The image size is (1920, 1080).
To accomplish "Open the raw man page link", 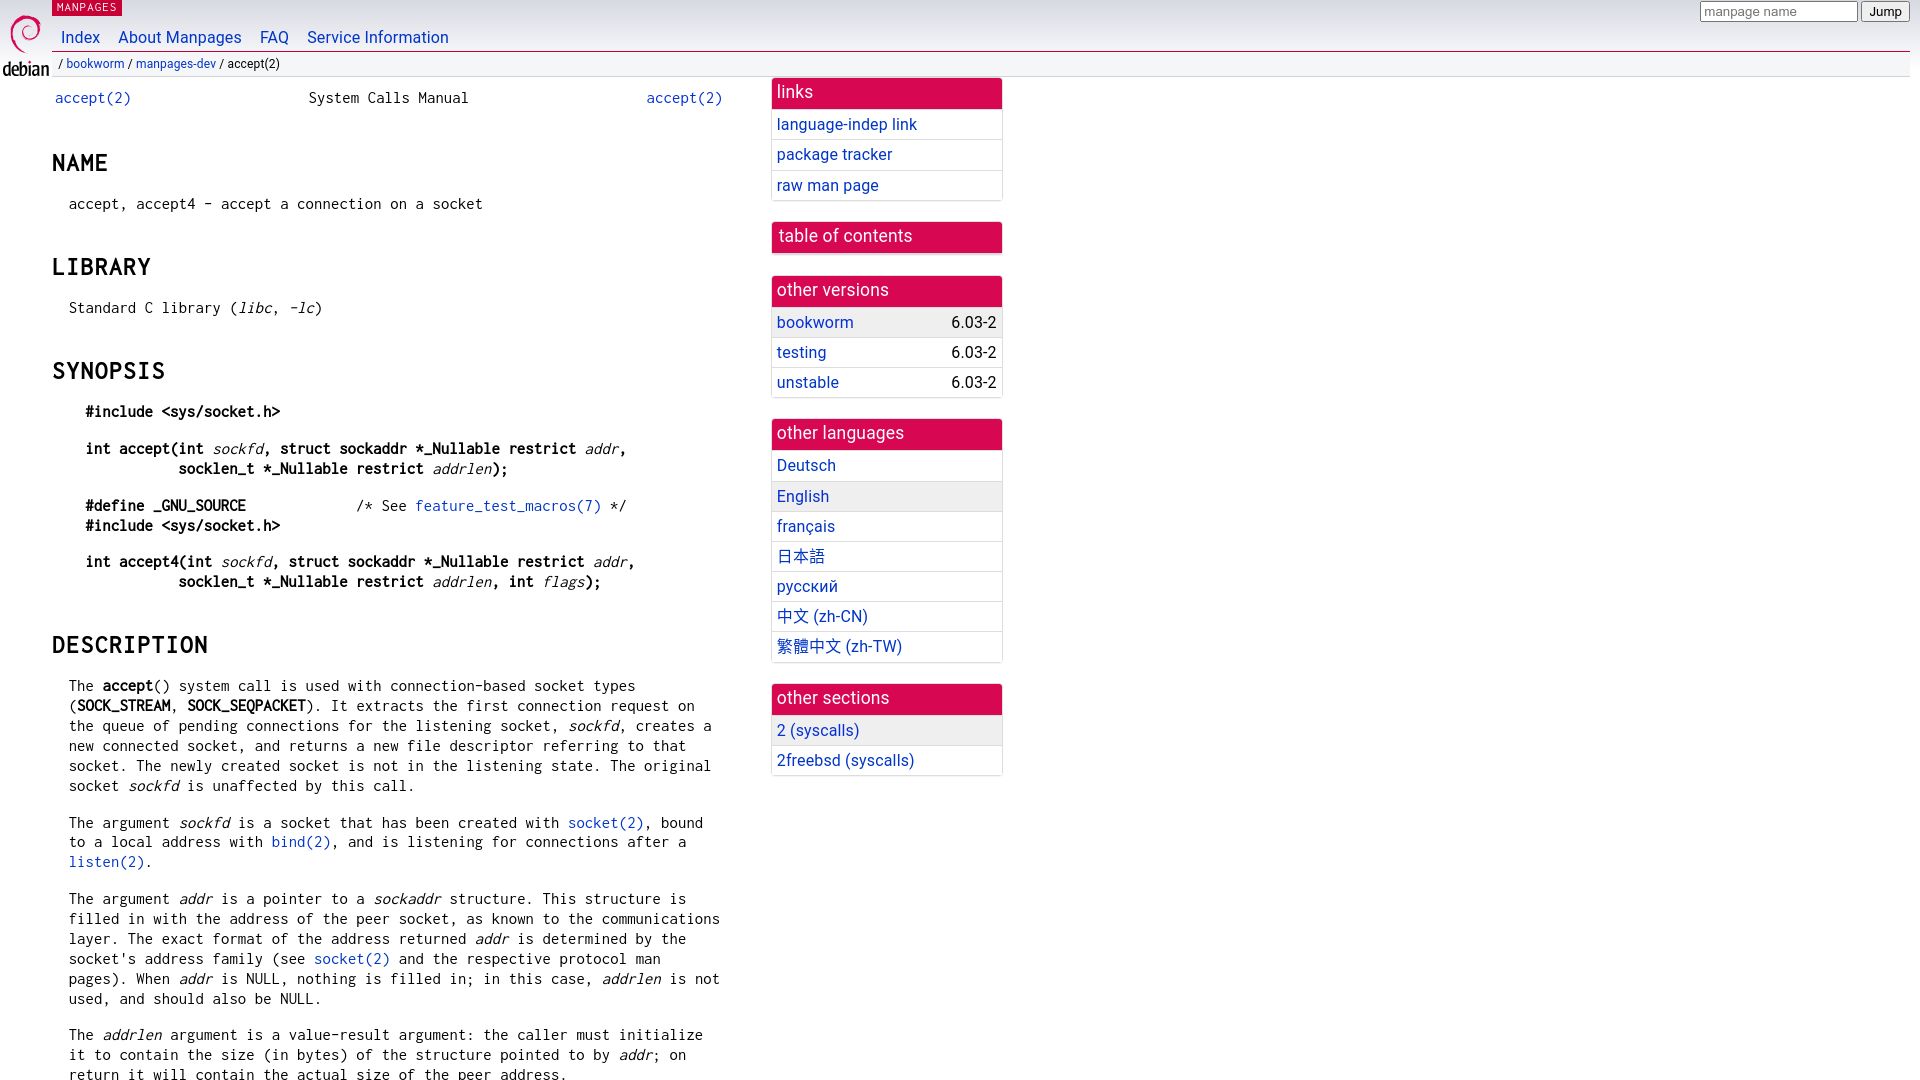I will pos(828,186).
